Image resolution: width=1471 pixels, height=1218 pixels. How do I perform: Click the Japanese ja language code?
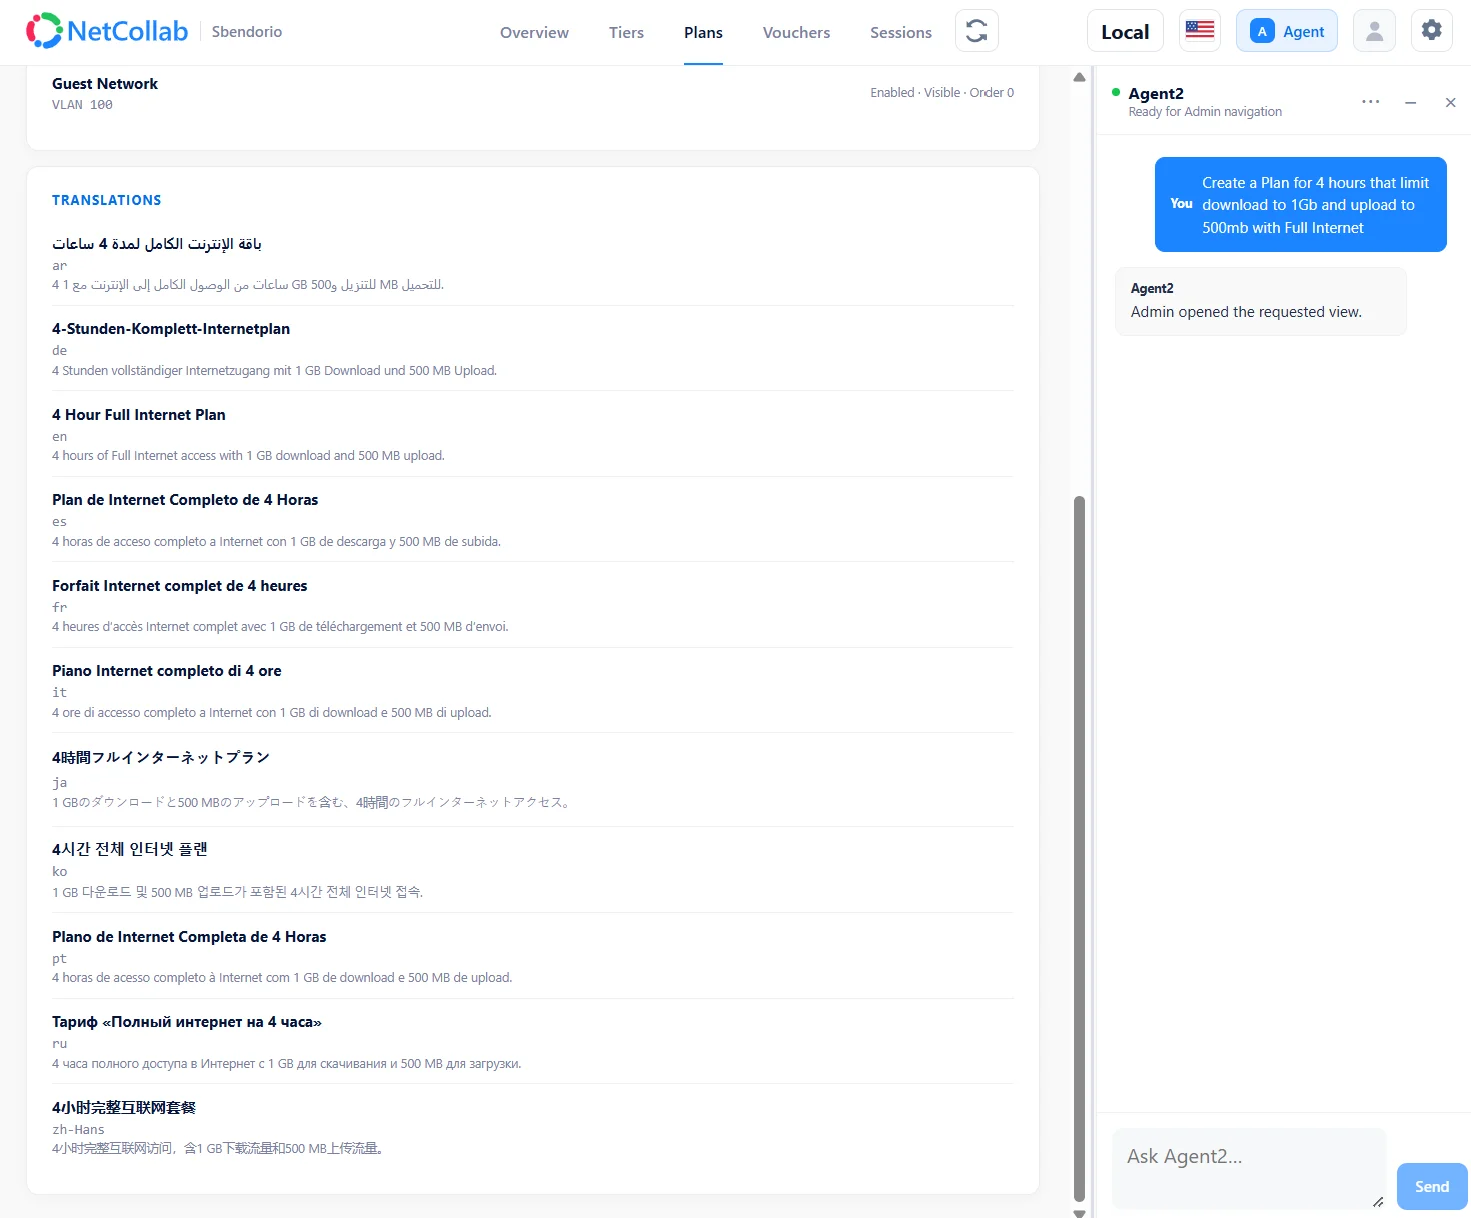[x=60, y=783]
